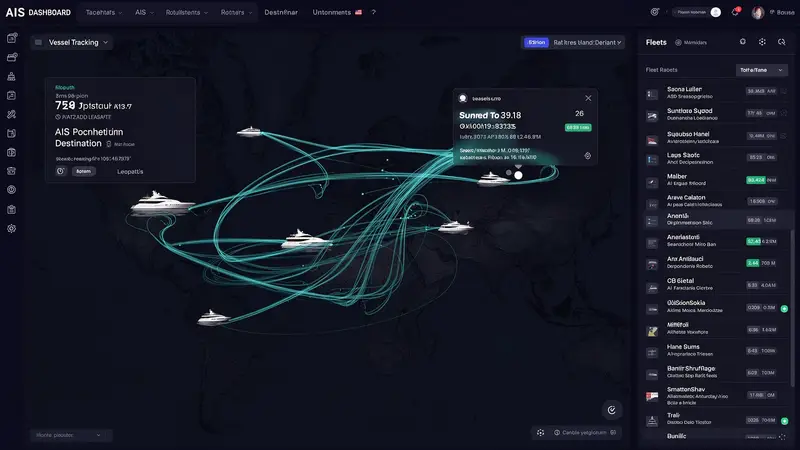Open the Untonments menu item
Screen dimensions: 800x450
pyautogui.click(x=332, y=12)
